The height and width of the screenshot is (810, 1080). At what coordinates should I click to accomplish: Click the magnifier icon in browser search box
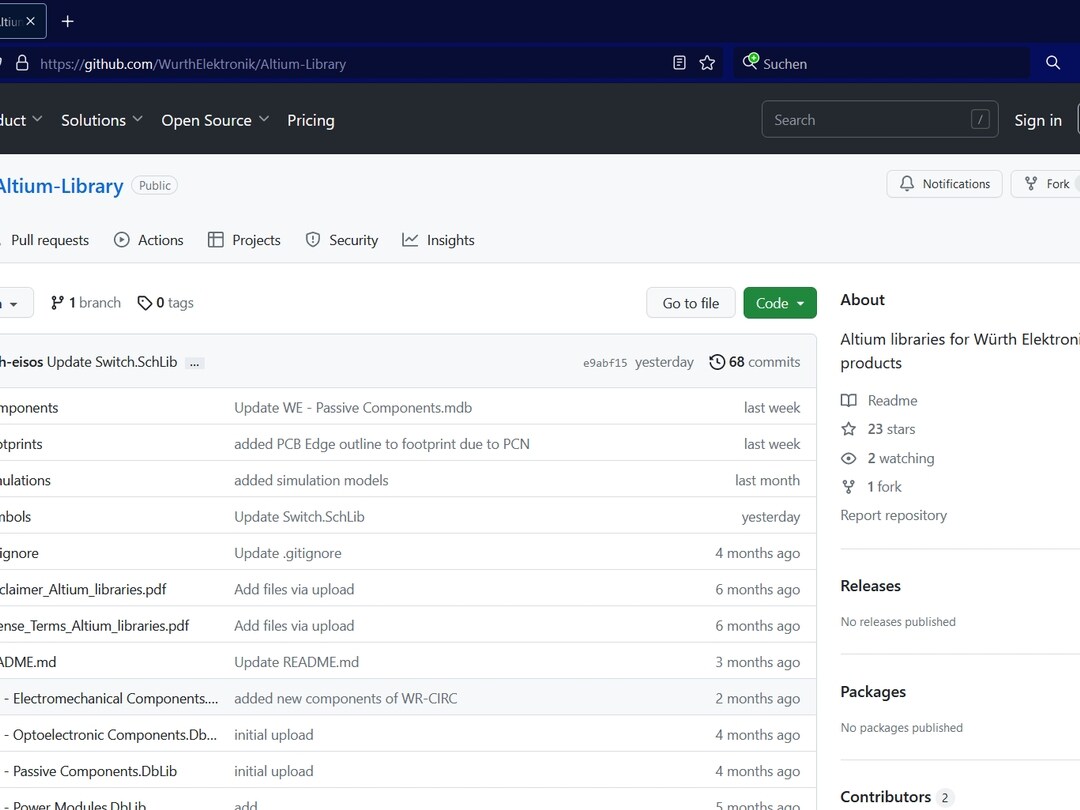point(1053,63)
